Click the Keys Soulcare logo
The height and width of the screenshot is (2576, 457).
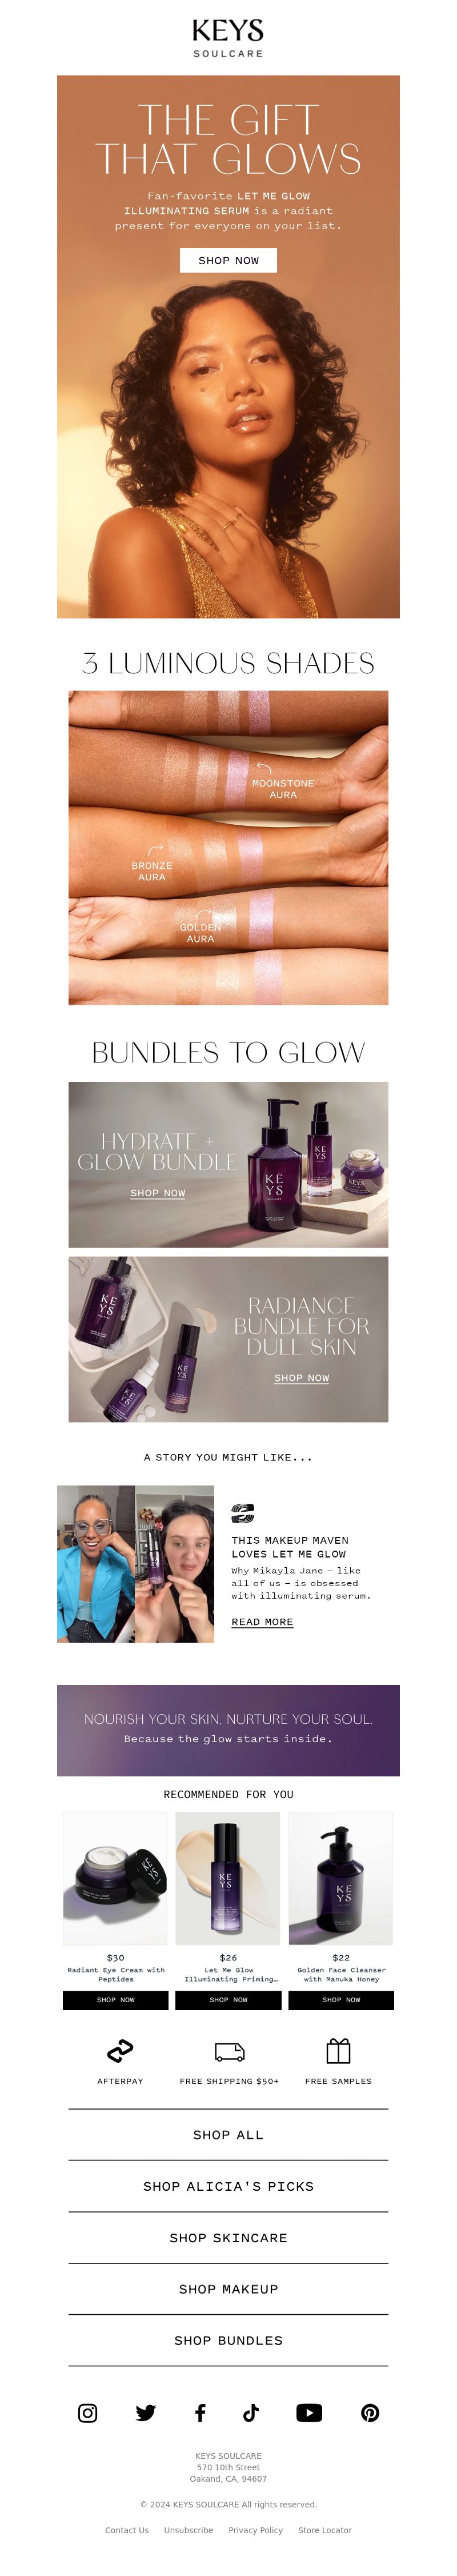[x=228, y=37]
